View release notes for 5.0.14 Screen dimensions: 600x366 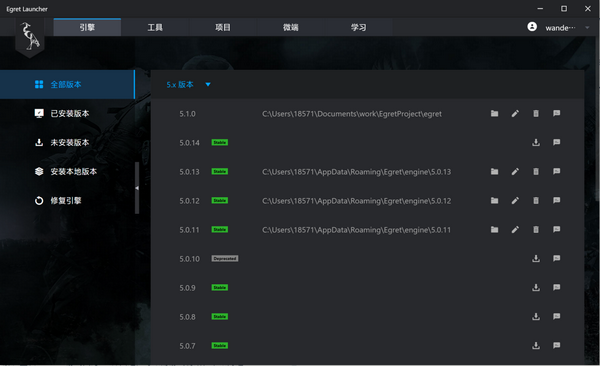click(556, 142)
